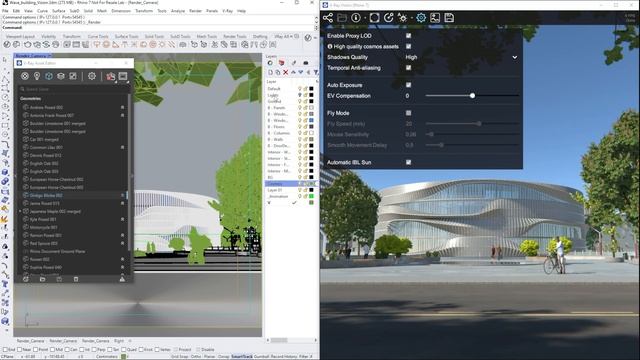640x360 pixels.
Task: Show frame buffer icon in Asset Editor
Action: [123, 76]
